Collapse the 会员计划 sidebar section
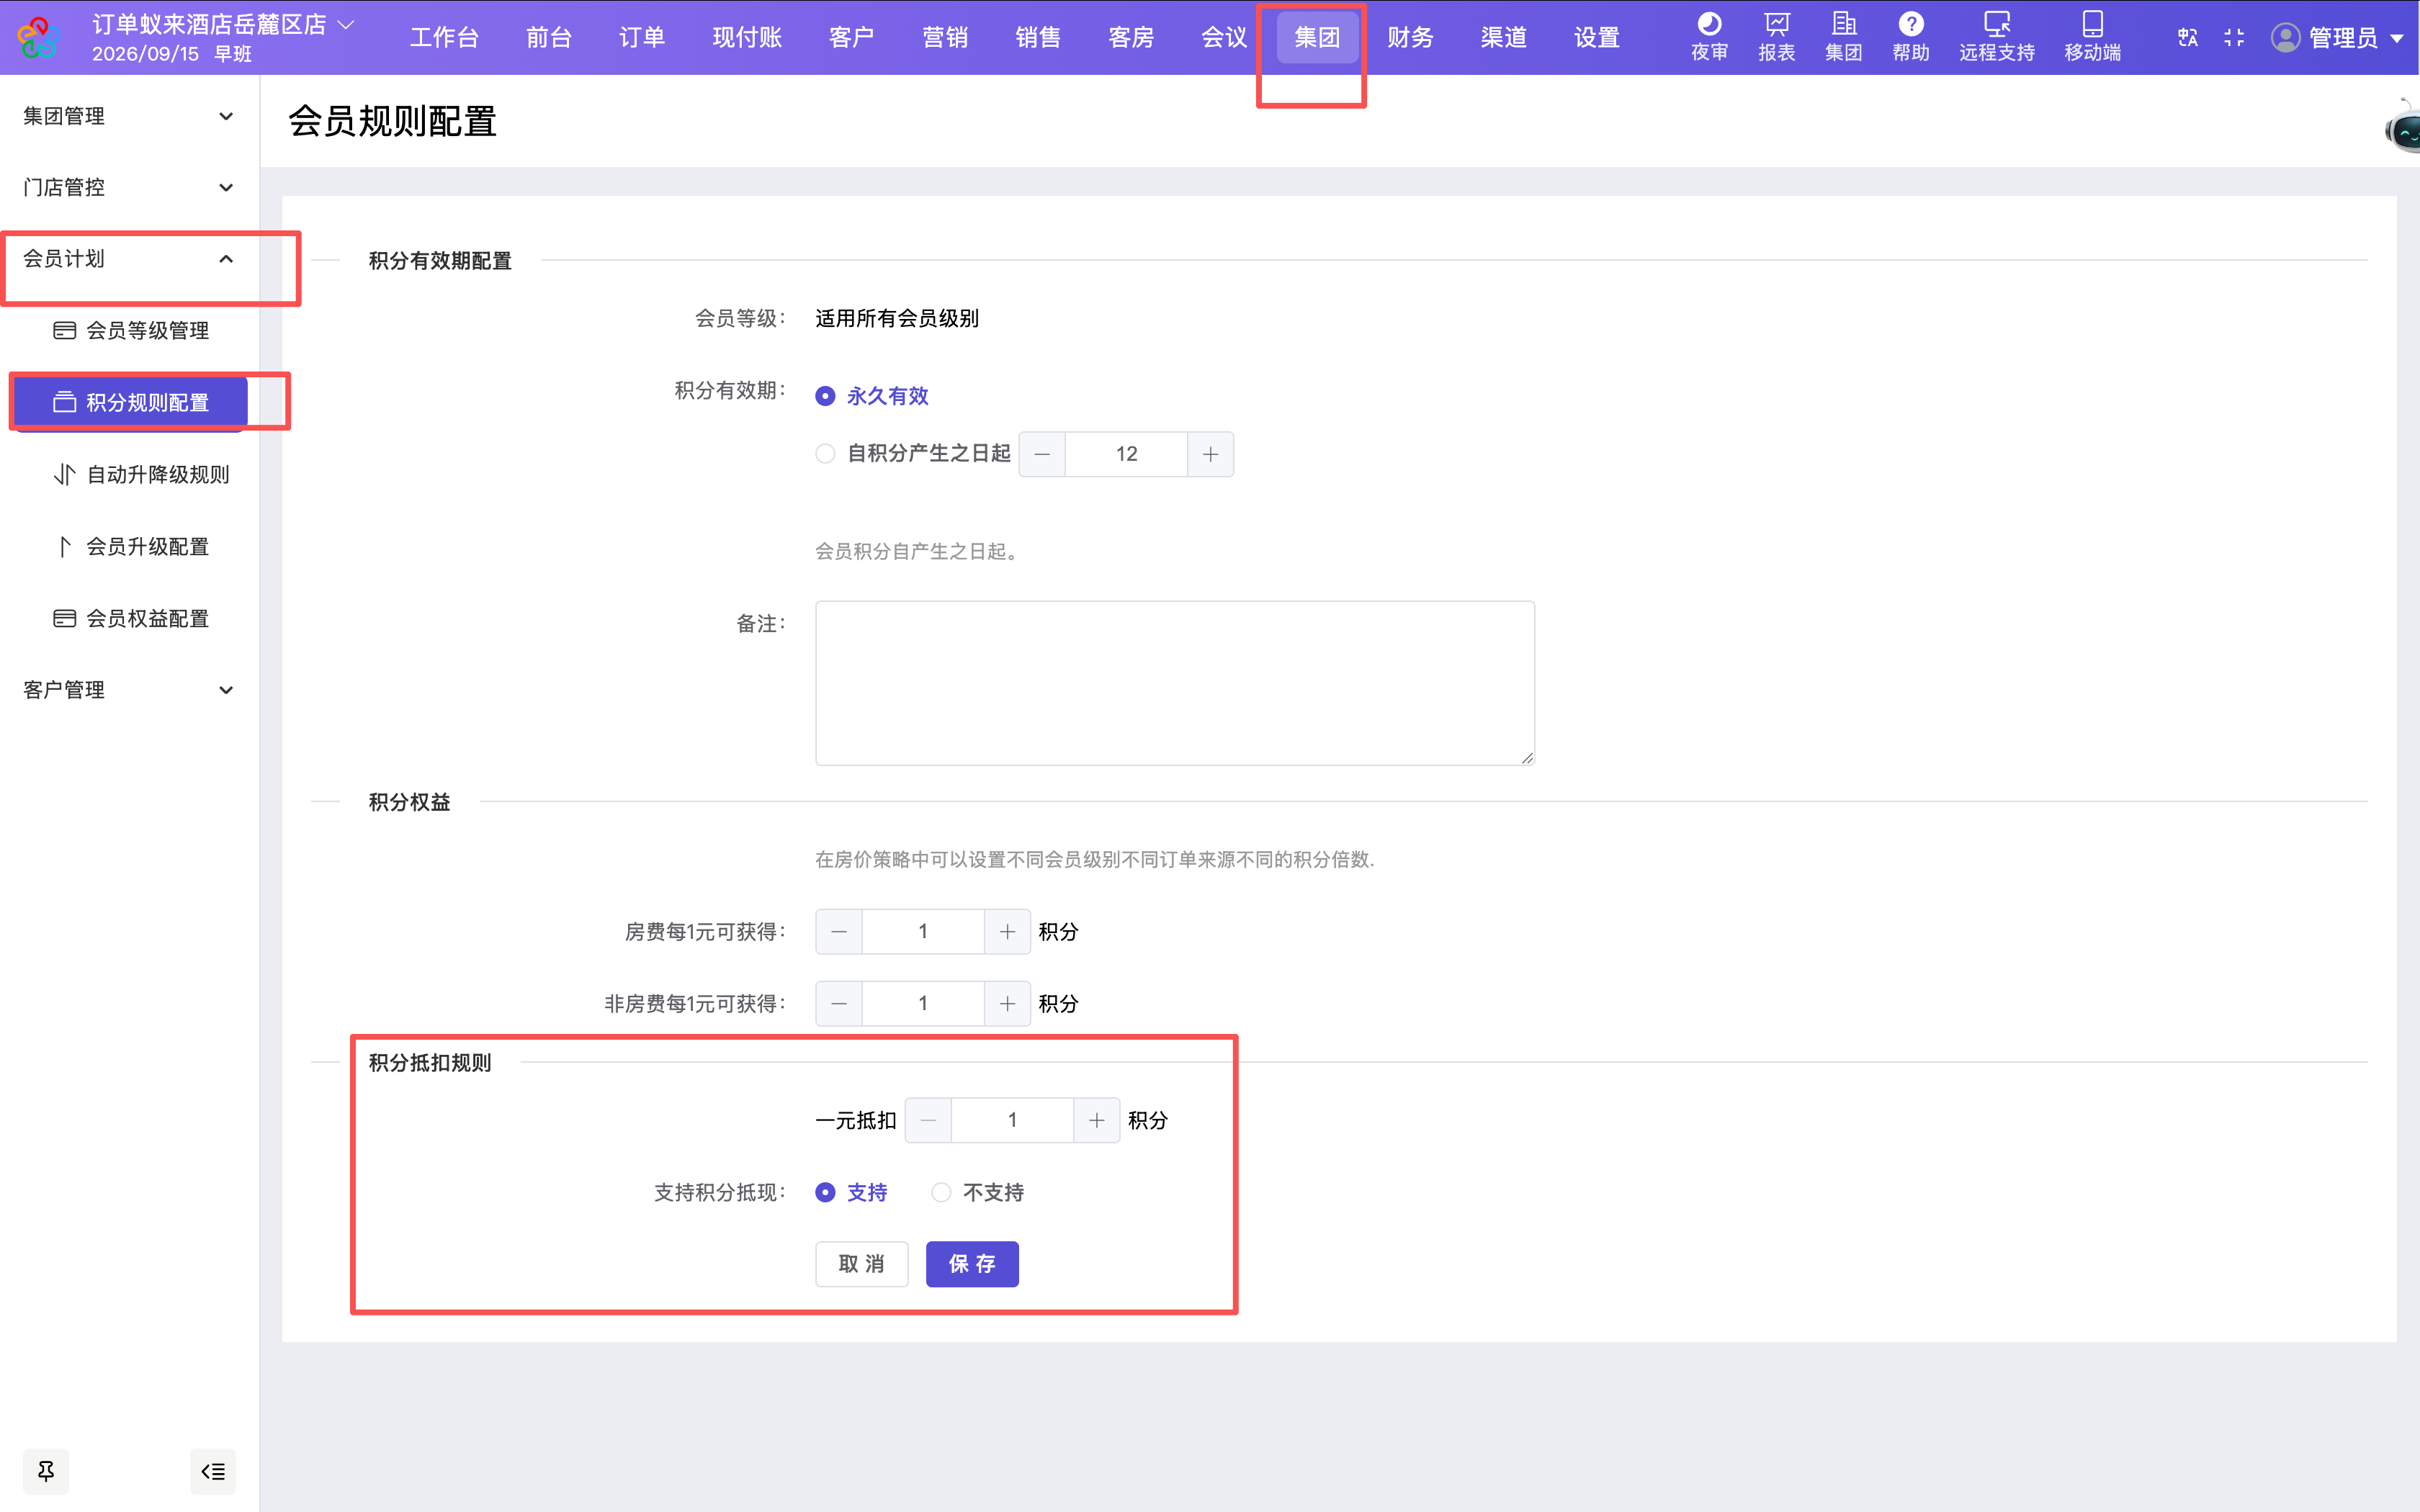This screenshot has width=2420, height=1512. 129,259
